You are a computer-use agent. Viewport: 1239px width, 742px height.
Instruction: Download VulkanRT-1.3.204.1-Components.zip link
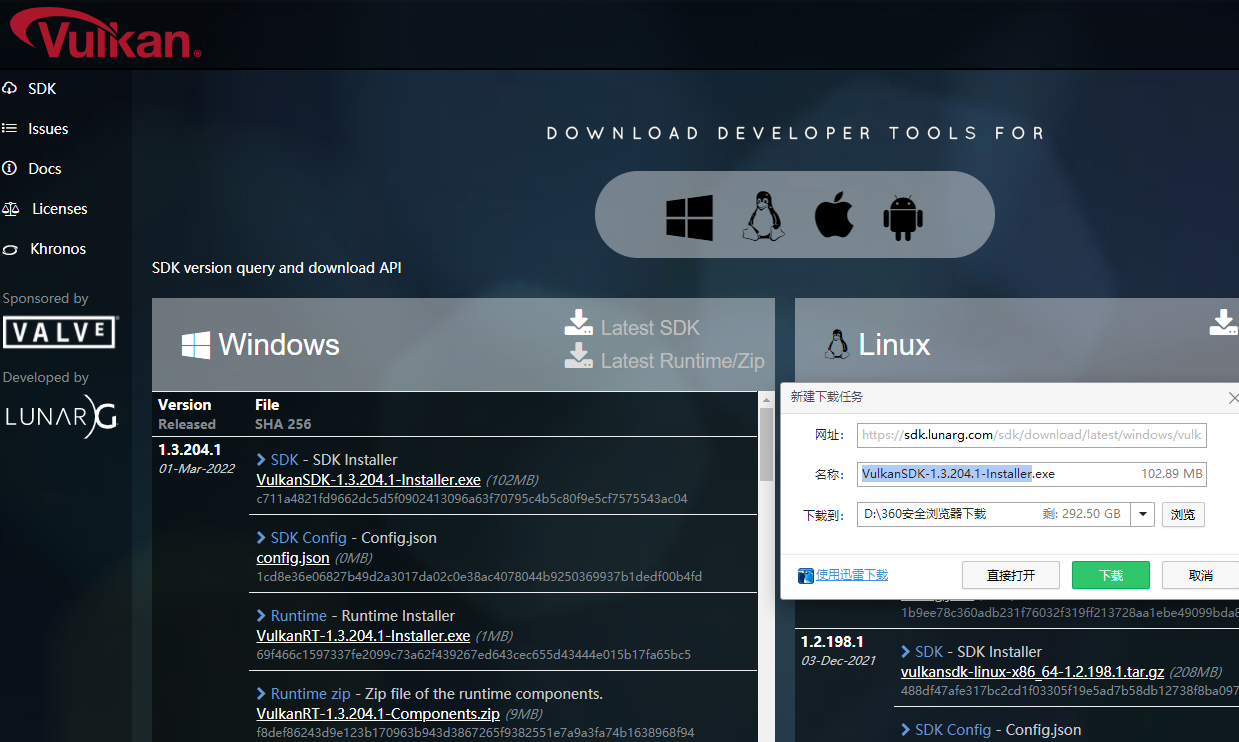[x=378, y=713]
